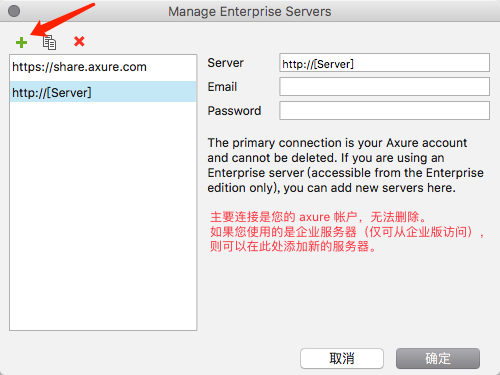The image size is (500, 375).
Task: Focus the Server URL input field
Action: [384, 63]
